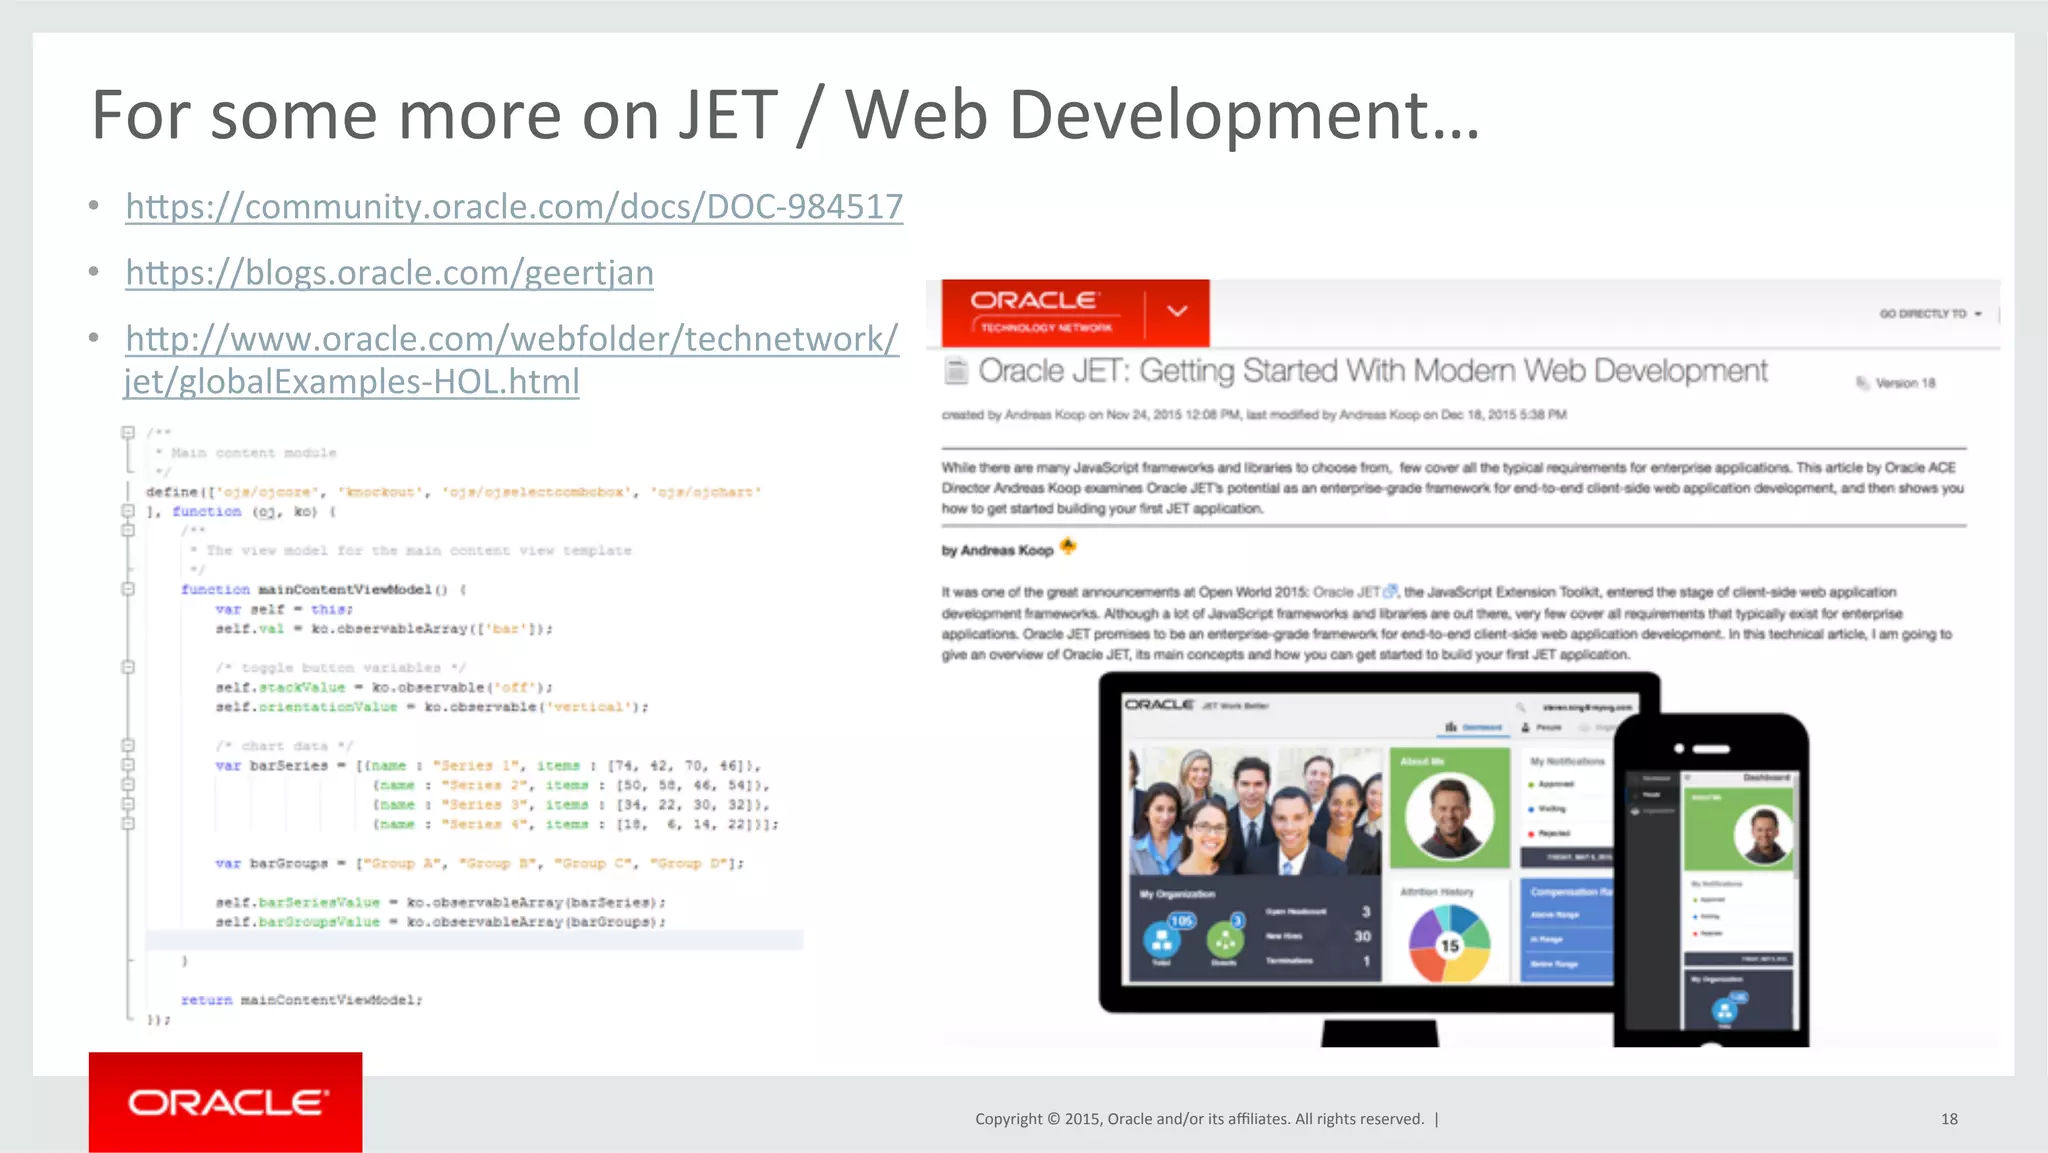Click the 'var barGroups' code line

coord(479,863)
